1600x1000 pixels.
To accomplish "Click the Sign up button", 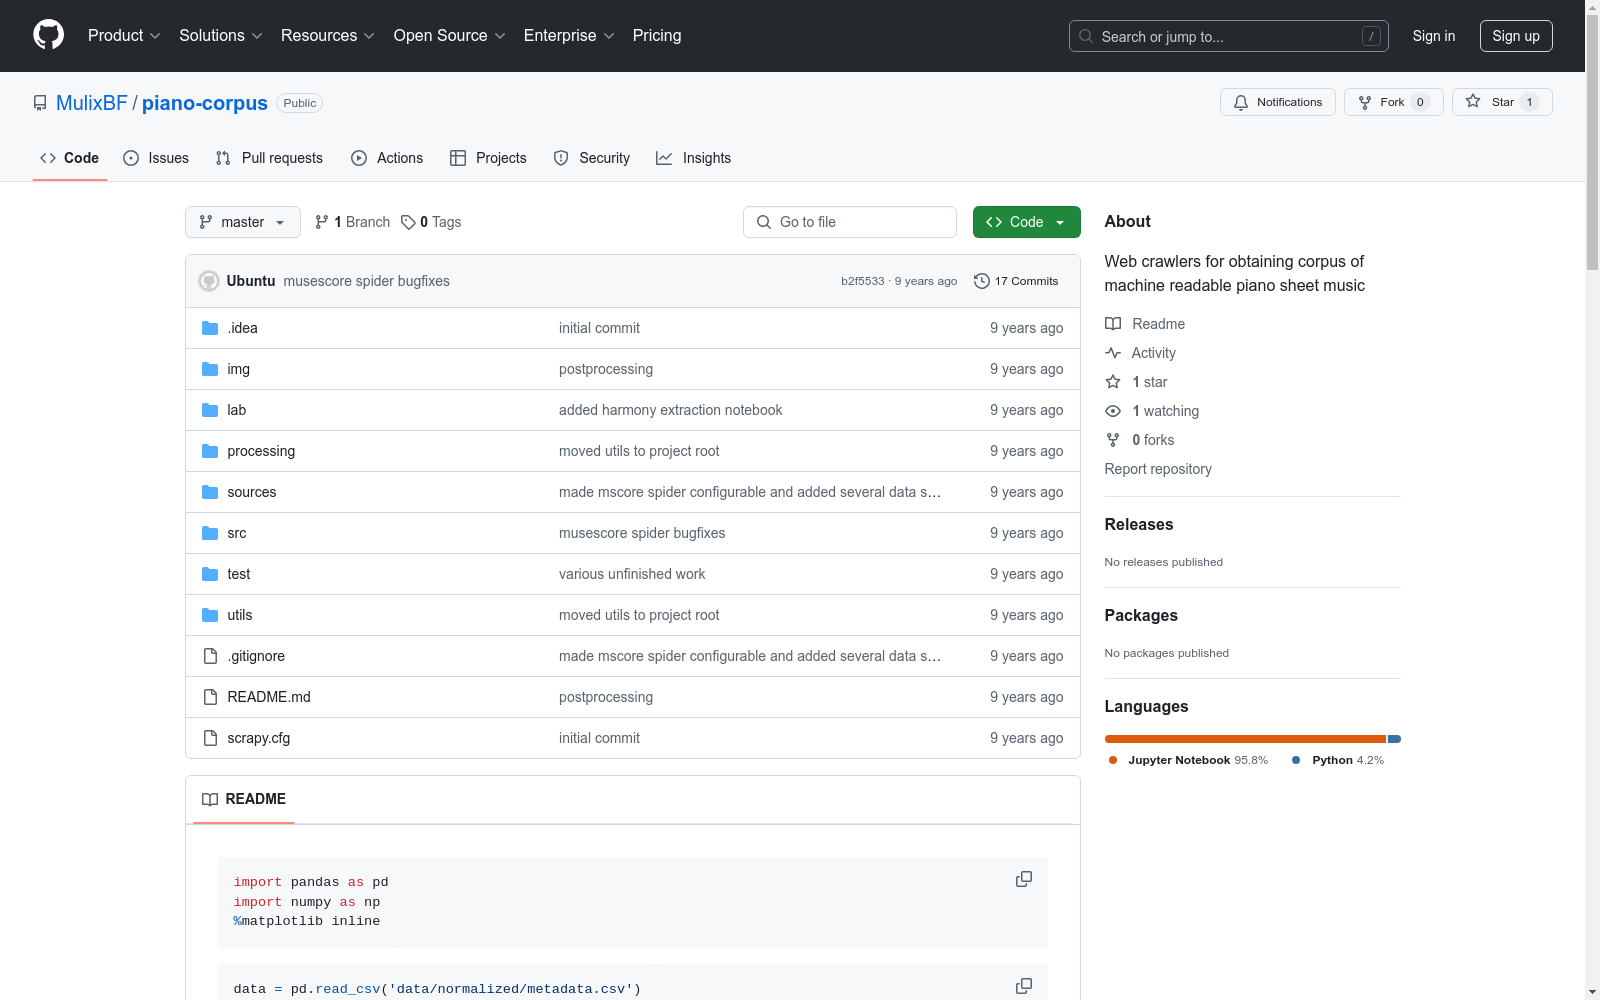I will point(1516,36).
